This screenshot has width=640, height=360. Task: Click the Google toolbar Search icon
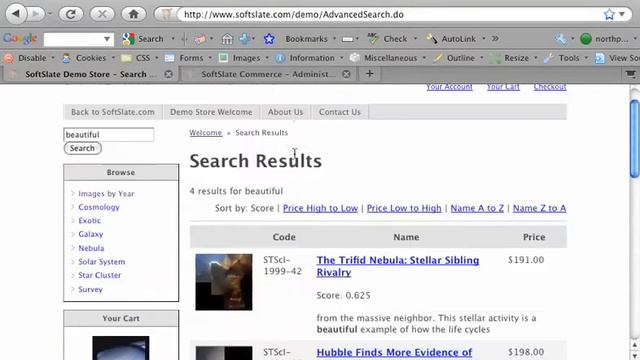(x=128, y=39)
